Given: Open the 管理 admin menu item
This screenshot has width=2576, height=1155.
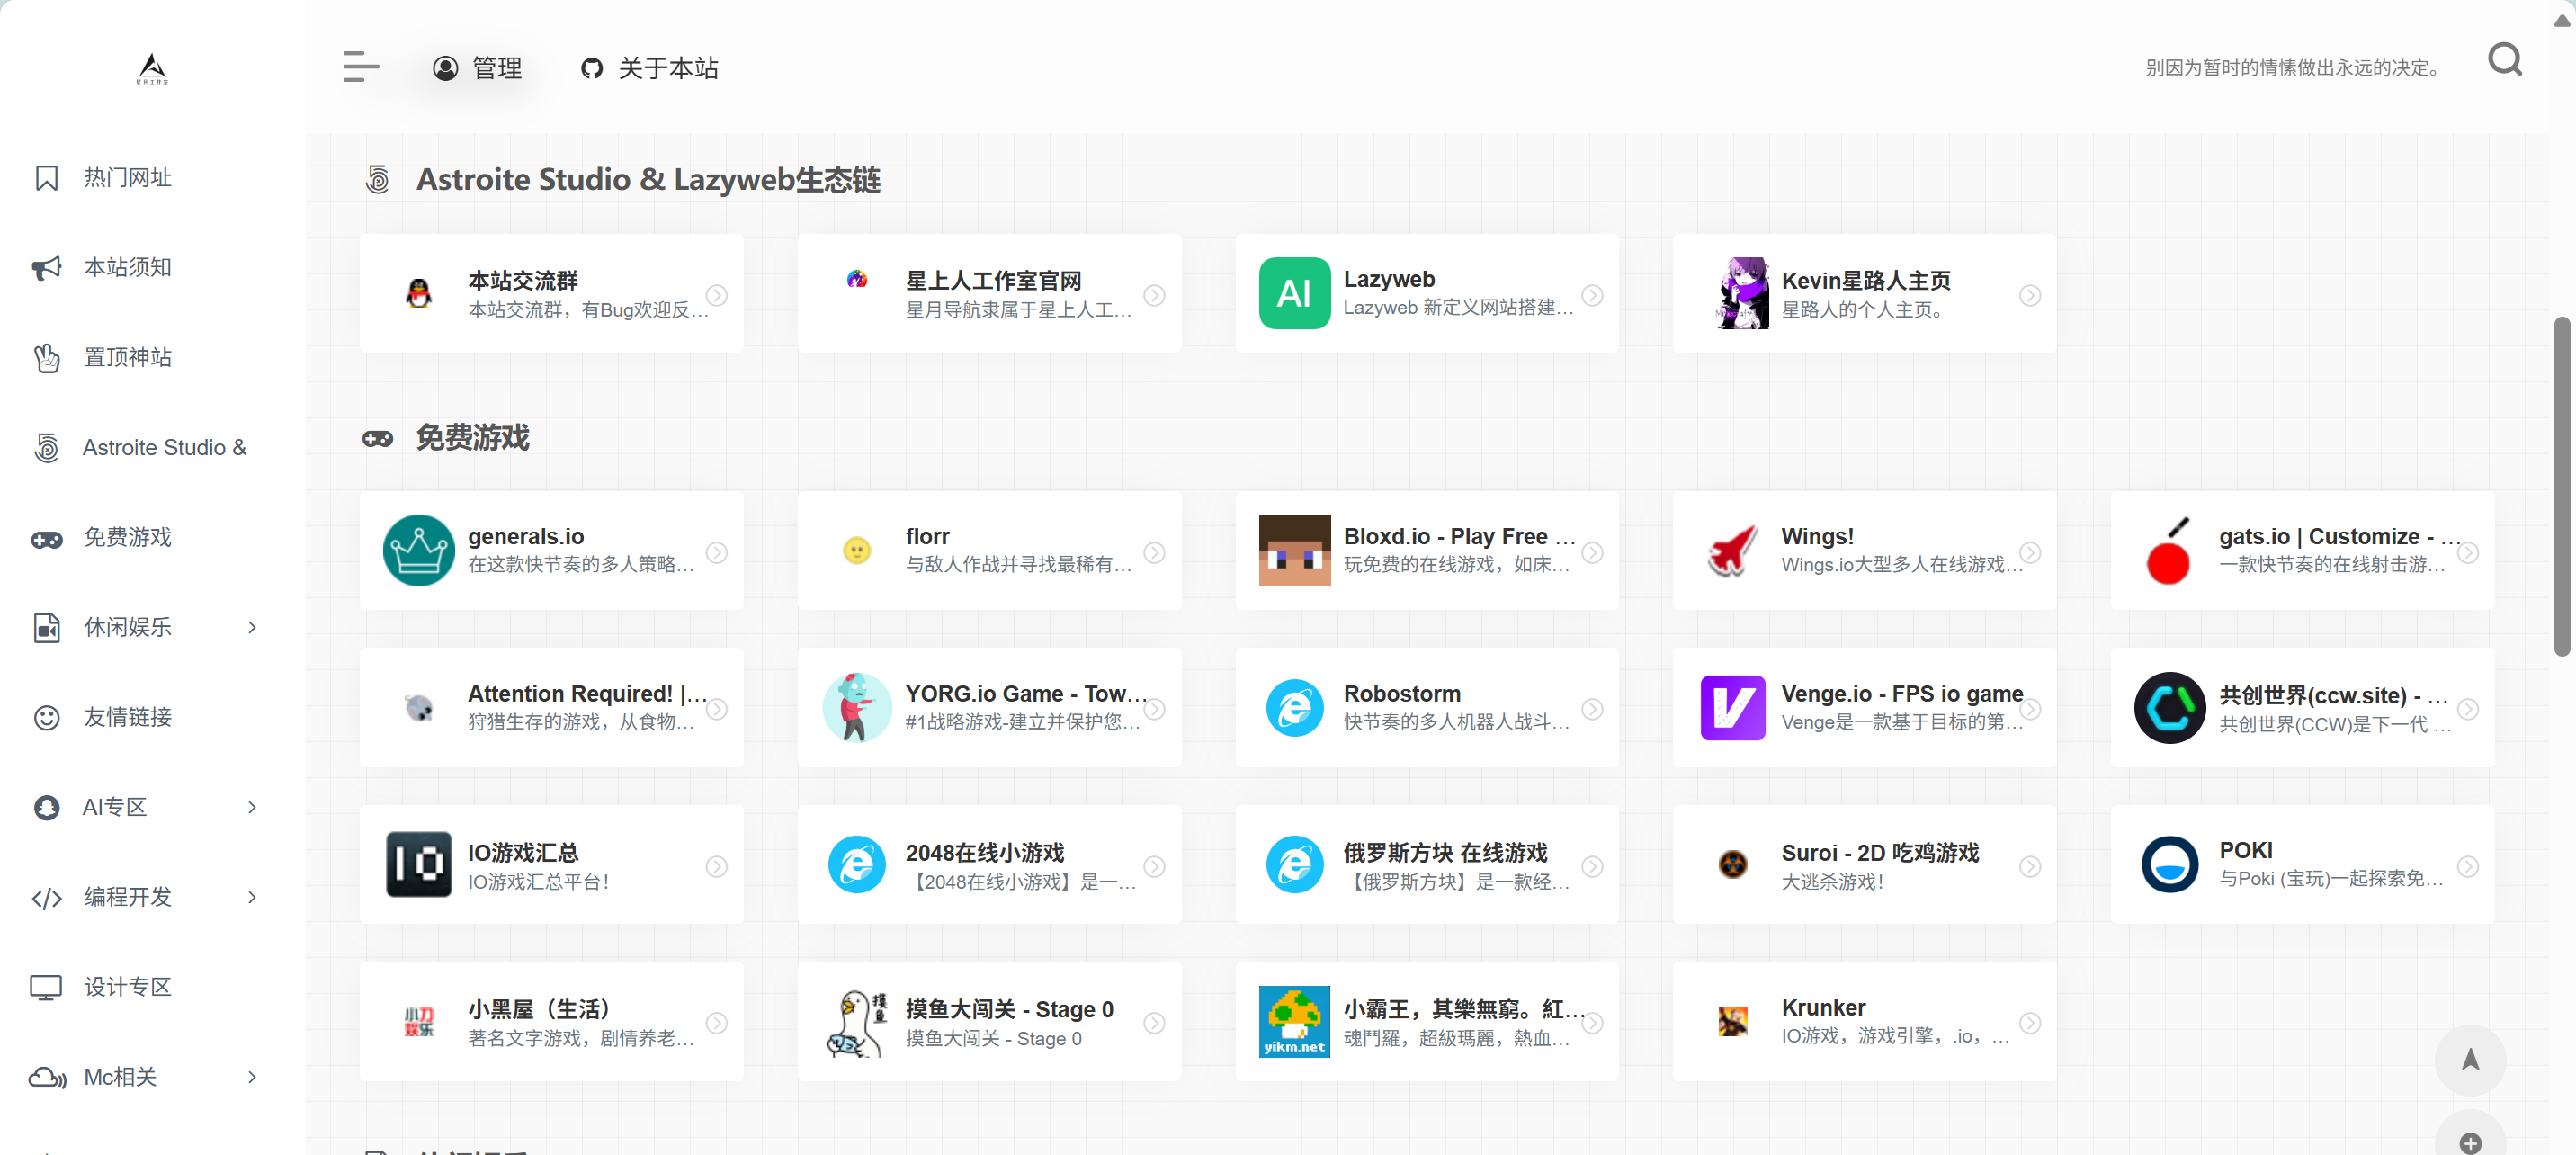Looking at the screenshot, I should (x=477, y=68).
